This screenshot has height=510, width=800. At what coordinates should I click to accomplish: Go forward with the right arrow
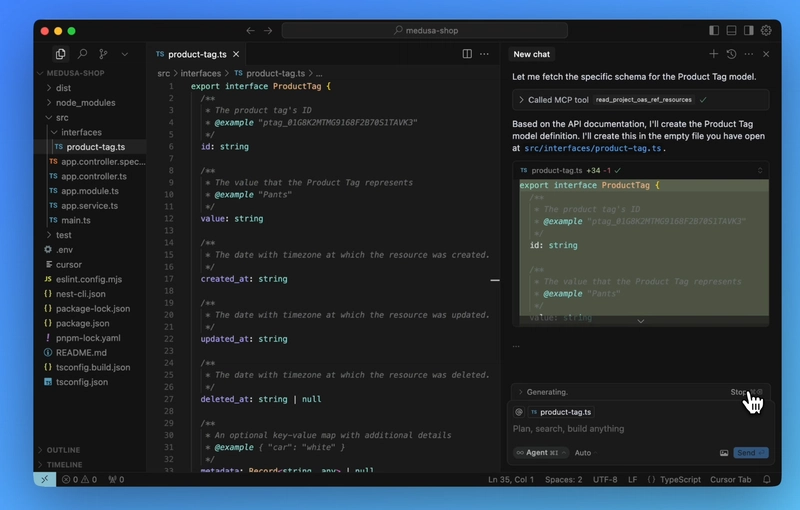tap(268, 31)
